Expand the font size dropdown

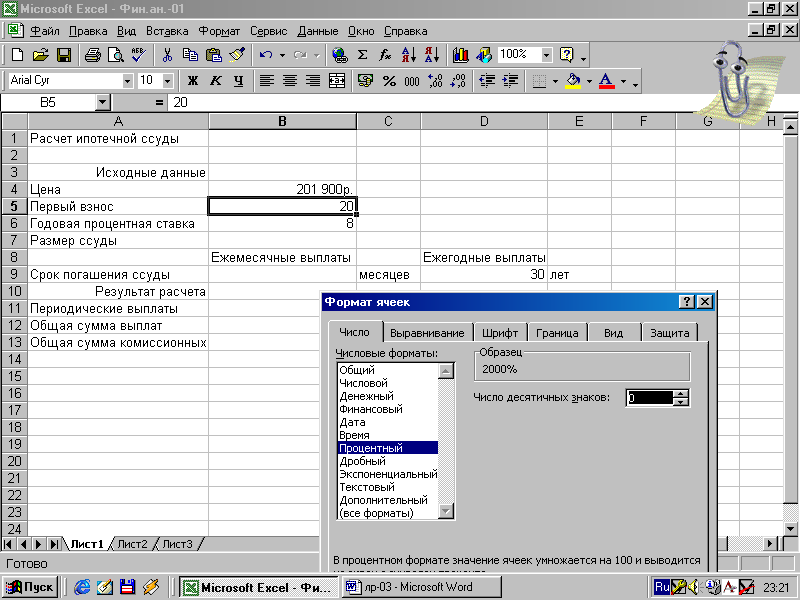click(x=168, y=81)
